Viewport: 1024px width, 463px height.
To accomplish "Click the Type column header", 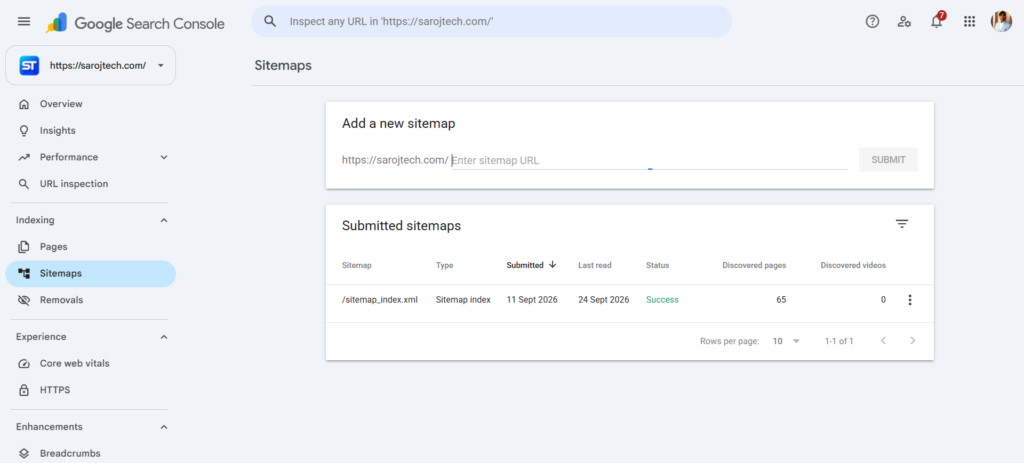I will click(445, 265).
